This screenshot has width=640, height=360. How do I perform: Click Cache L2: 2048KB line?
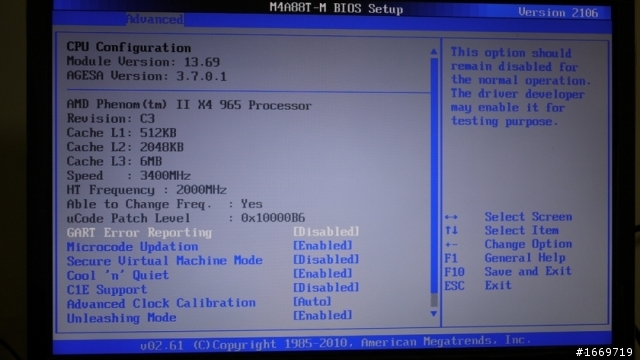[125, 147]
